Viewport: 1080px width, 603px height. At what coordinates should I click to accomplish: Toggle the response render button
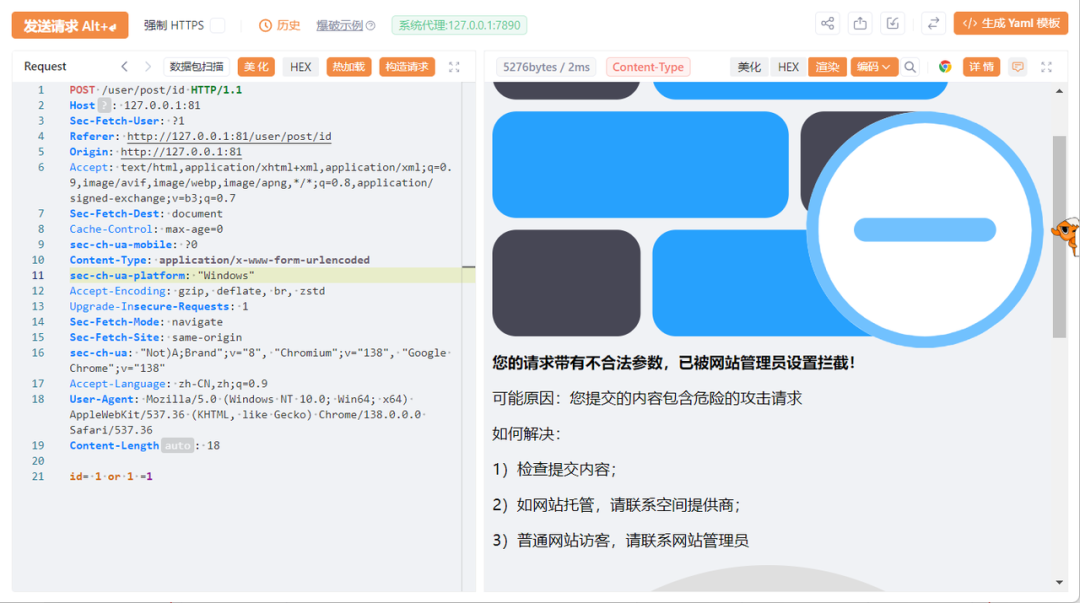(827, 67)
